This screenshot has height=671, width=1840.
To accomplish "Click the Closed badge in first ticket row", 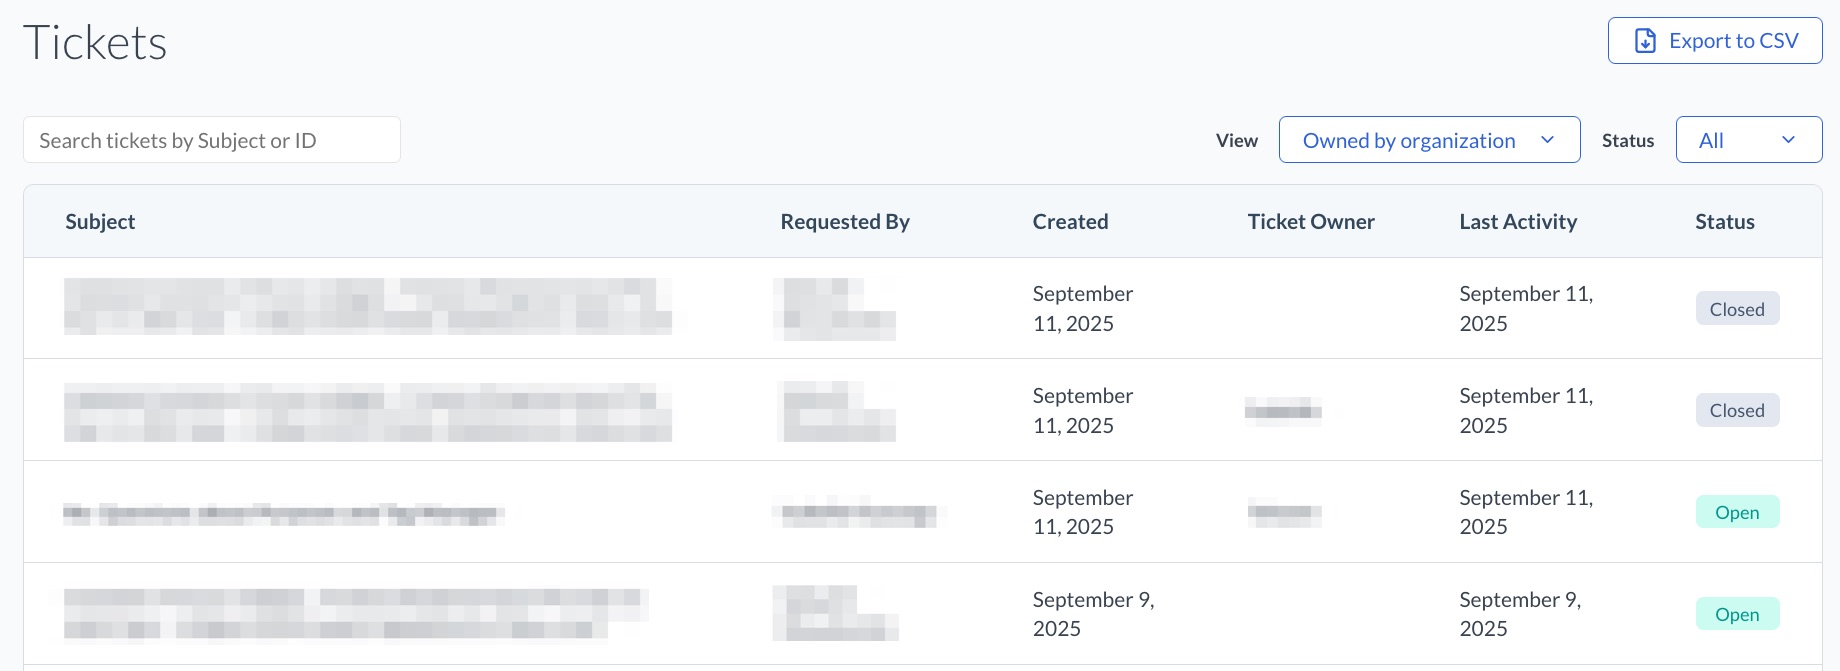I will coord(1737,309).
